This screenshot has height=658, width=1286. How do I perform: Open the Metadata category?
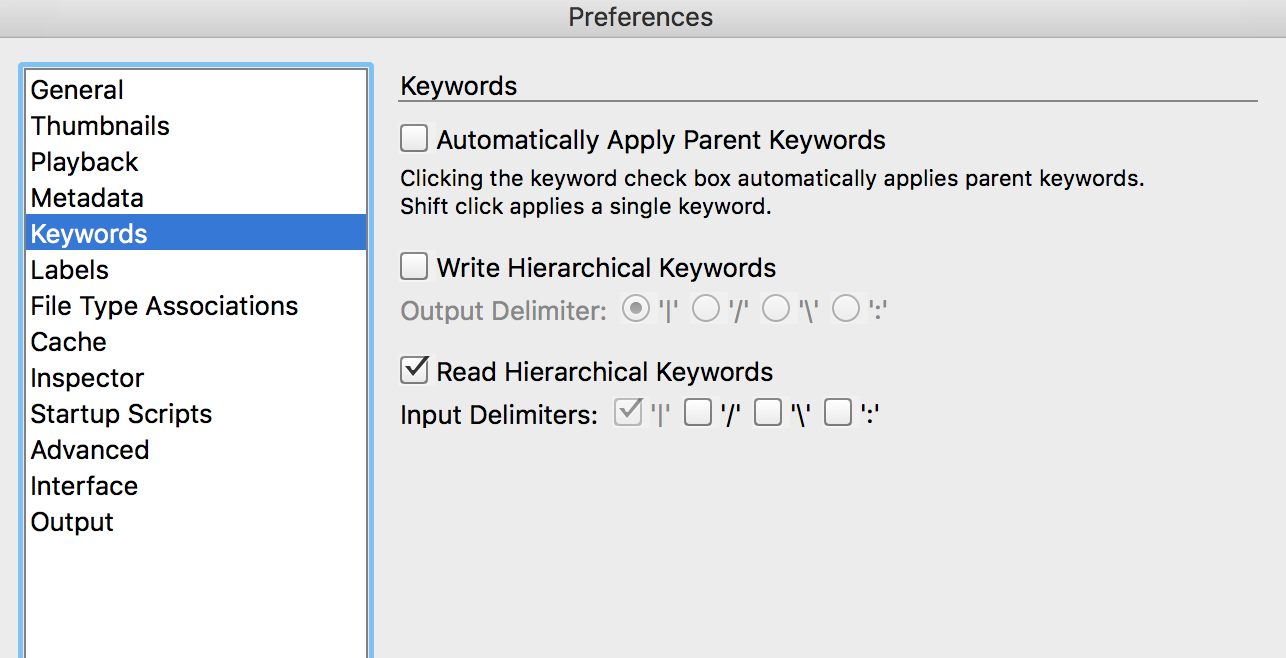196,198
